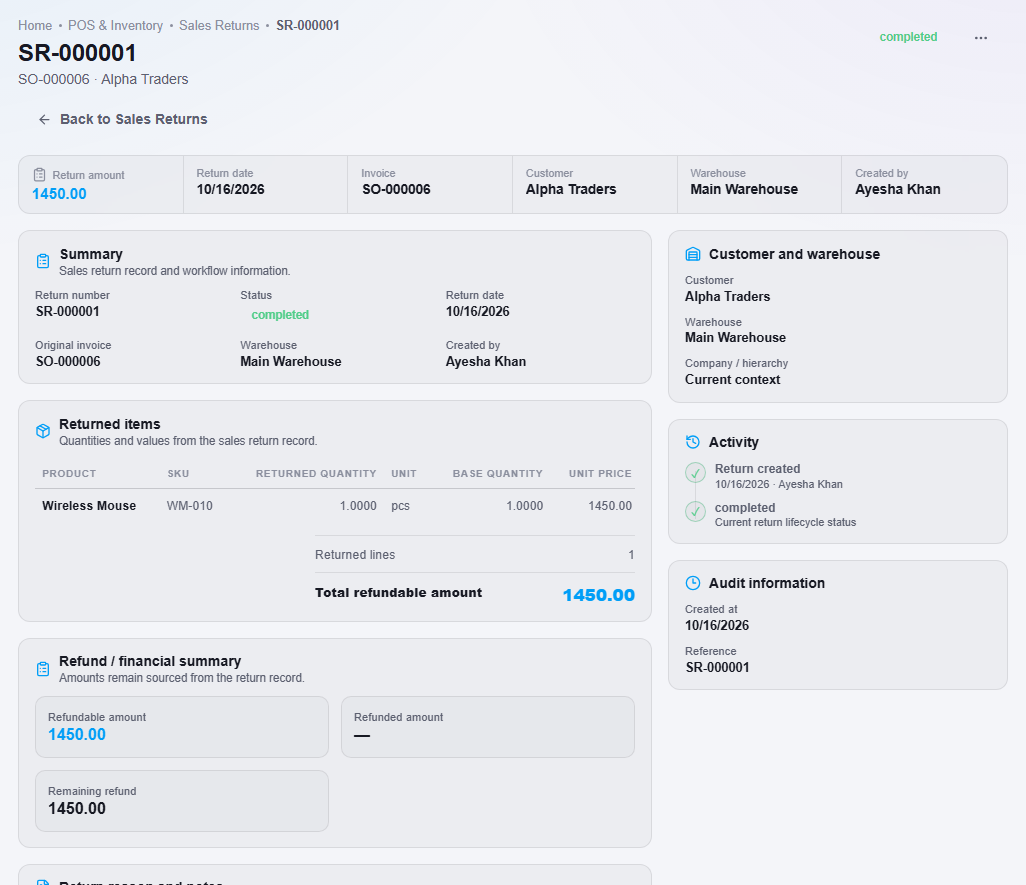Navigate to Sales Returns breadcrumb

219,26
